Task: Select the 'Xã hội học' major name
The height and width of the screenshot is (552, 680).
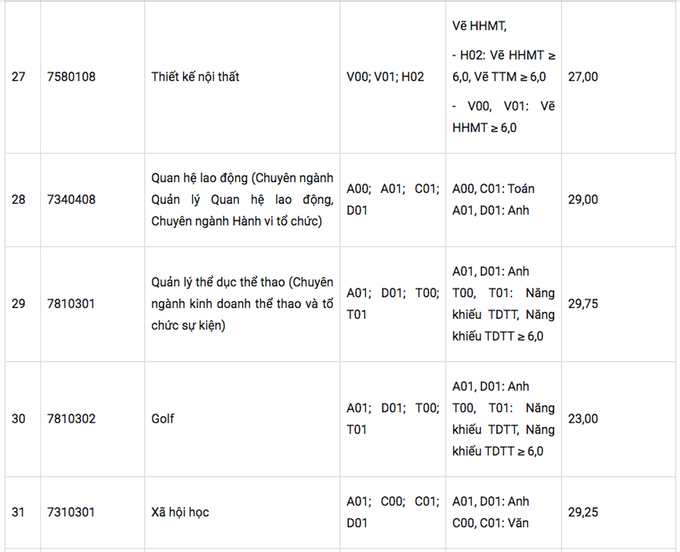Action: pyautogui.click(x=180, y=512)
